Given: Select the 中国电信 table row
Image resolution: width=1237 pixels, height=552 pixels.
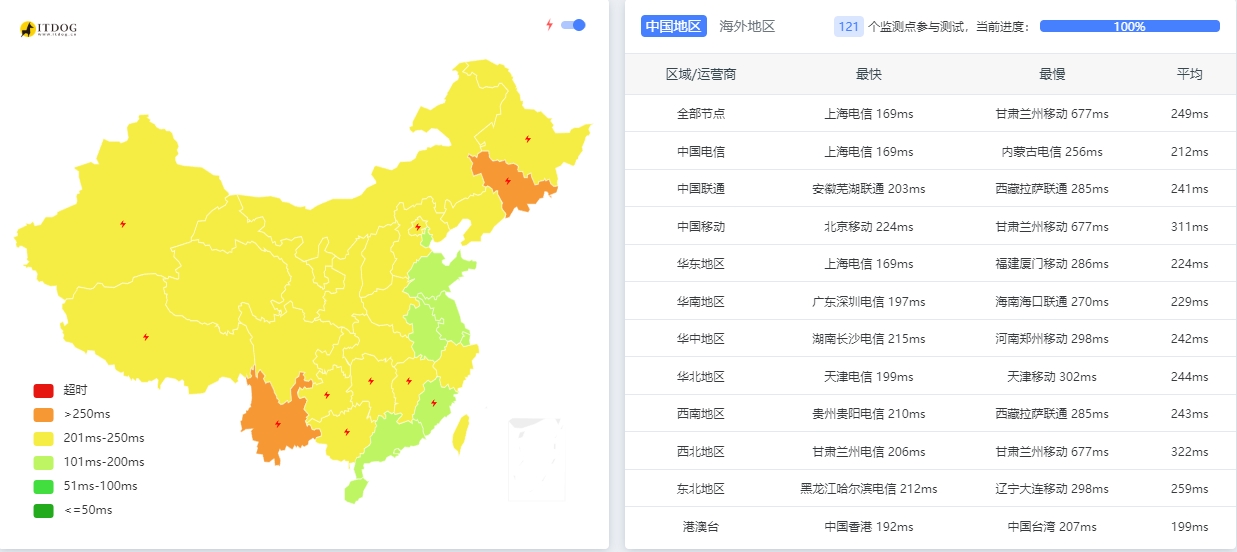Looking at the screenshot, I should tap(930, 151).
